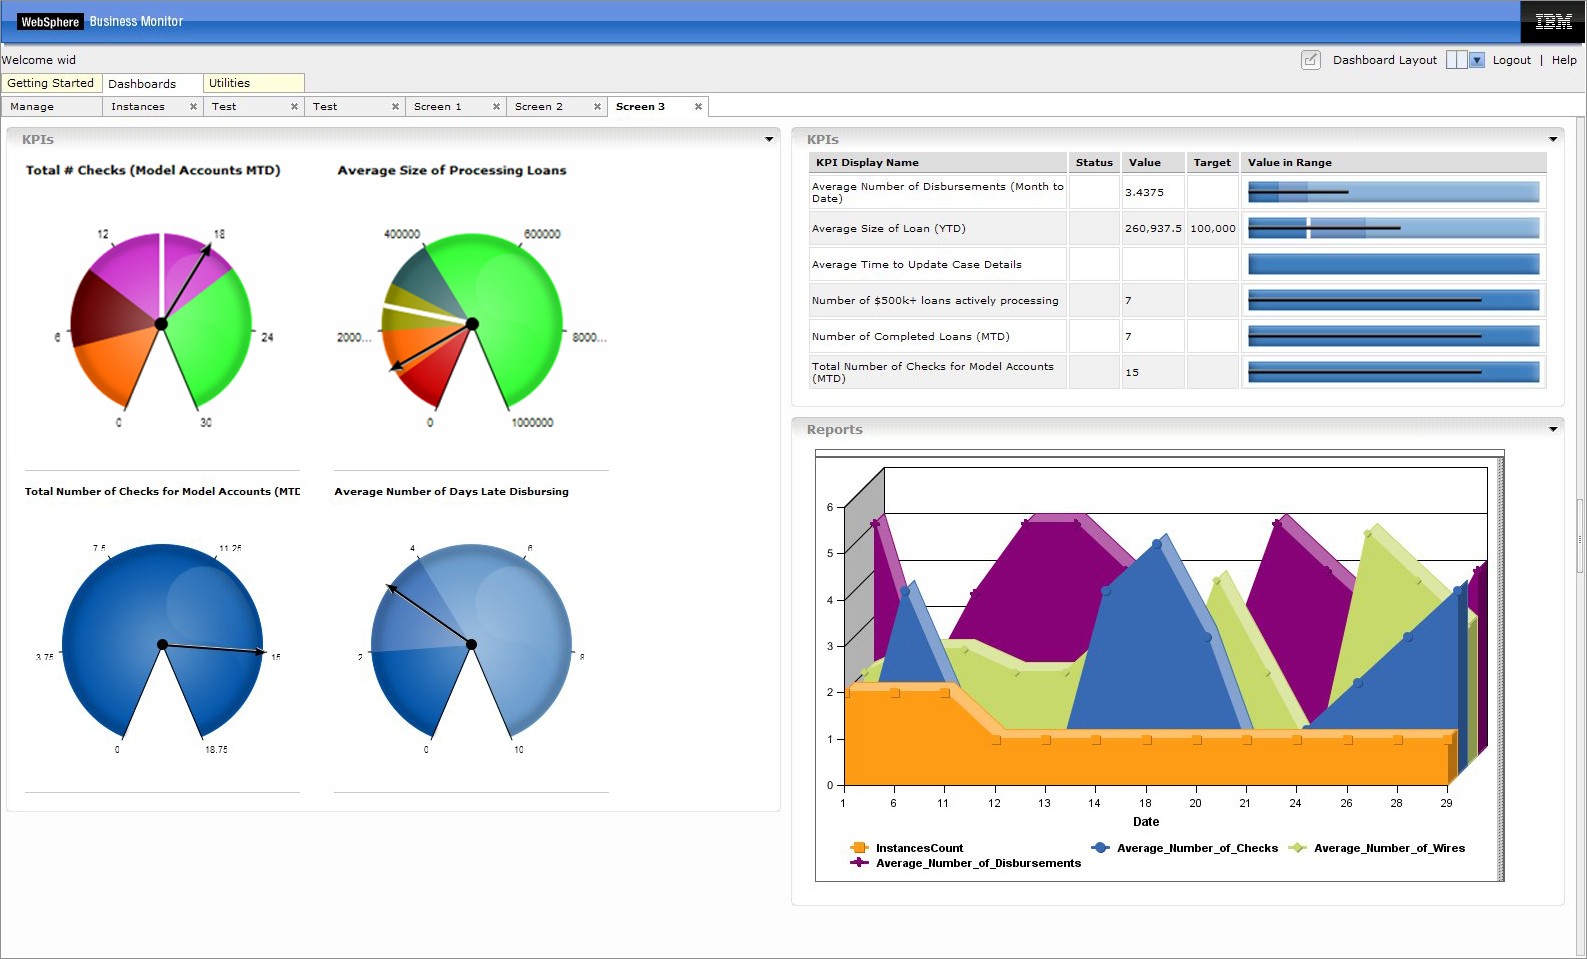The image size is (1587, 959).
Task: Click the Date axis label in chart
Action: (x=1146, y=822)
